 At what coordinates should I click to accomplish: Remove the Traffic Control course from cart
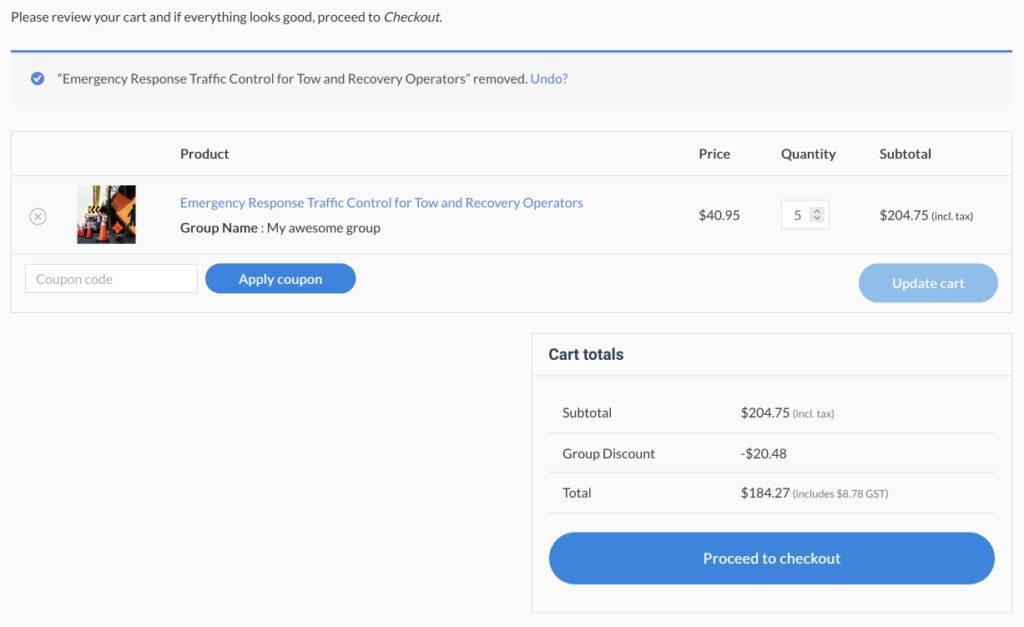(38, 216)
